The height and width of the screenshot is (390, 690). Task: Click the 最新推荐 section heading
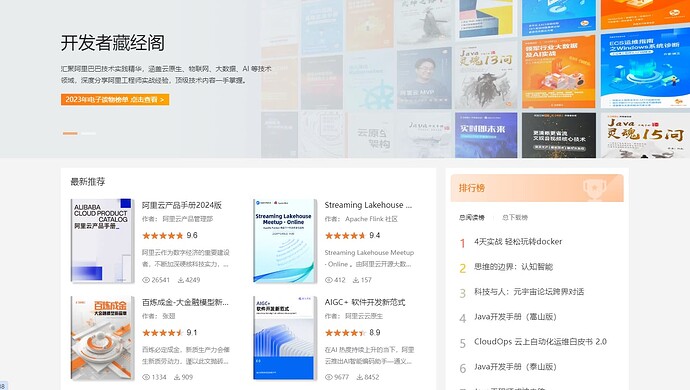point(88,182)
